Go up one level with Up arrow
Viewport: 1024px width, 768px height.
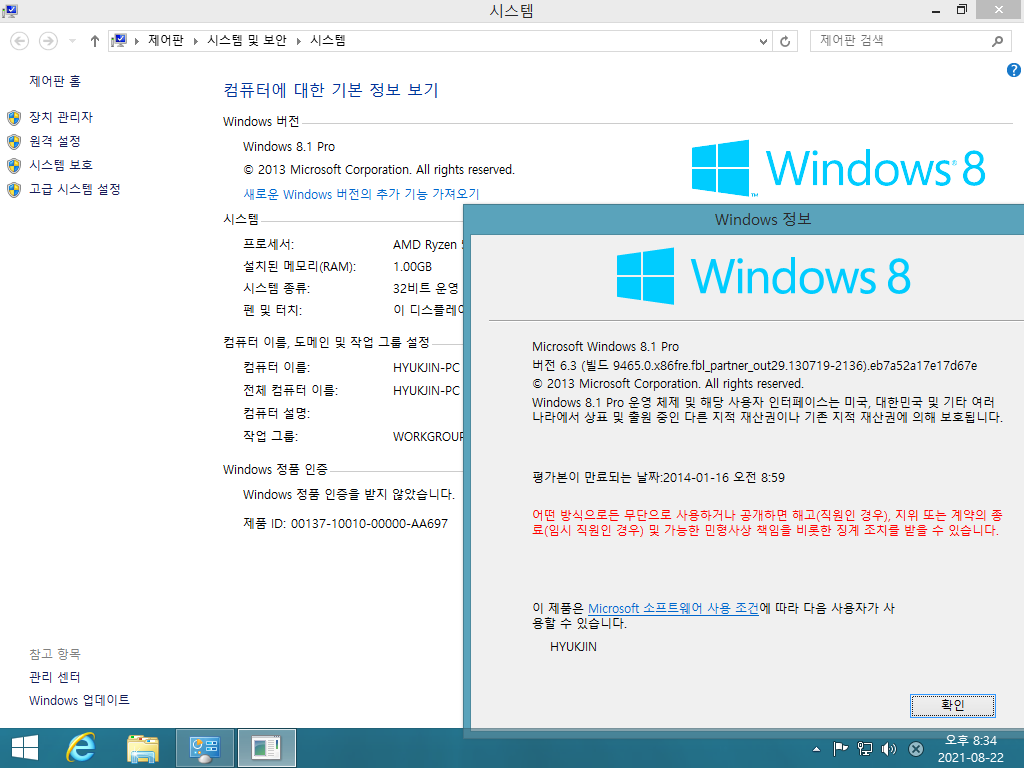click(x=95, y=41)
